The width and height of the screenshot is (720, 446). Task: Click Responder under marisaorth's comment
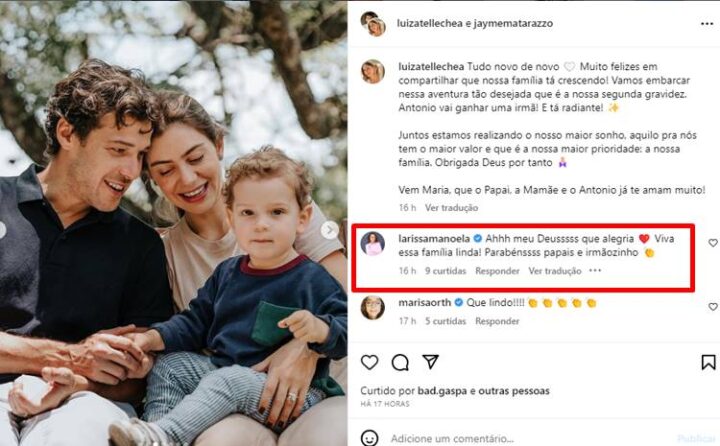coord(497,321)
